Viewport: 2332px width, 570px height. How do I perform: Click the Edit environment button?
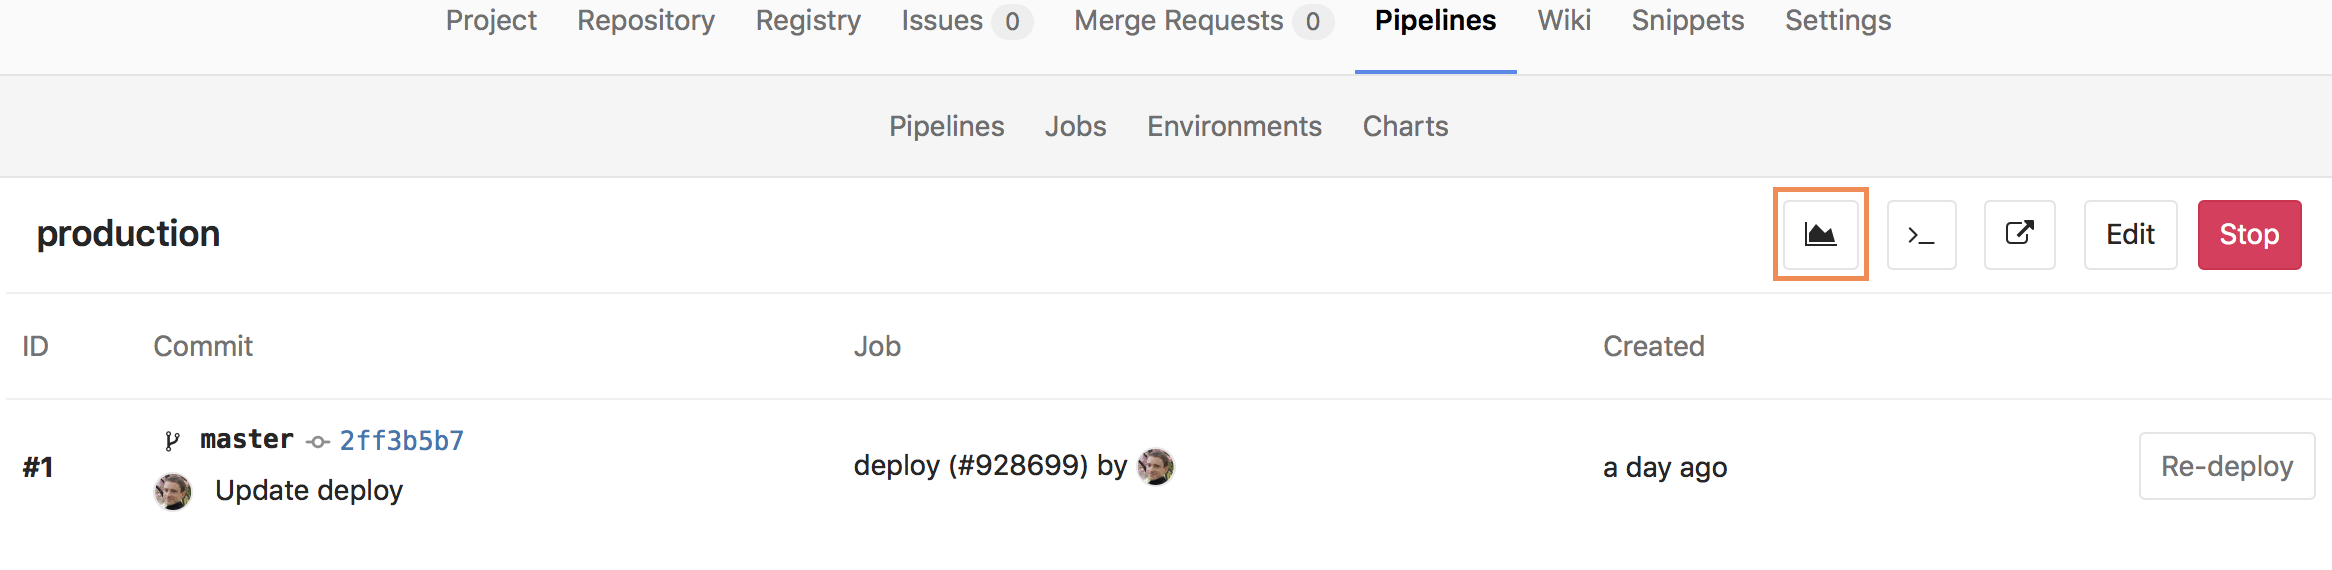coord(2130,235)
